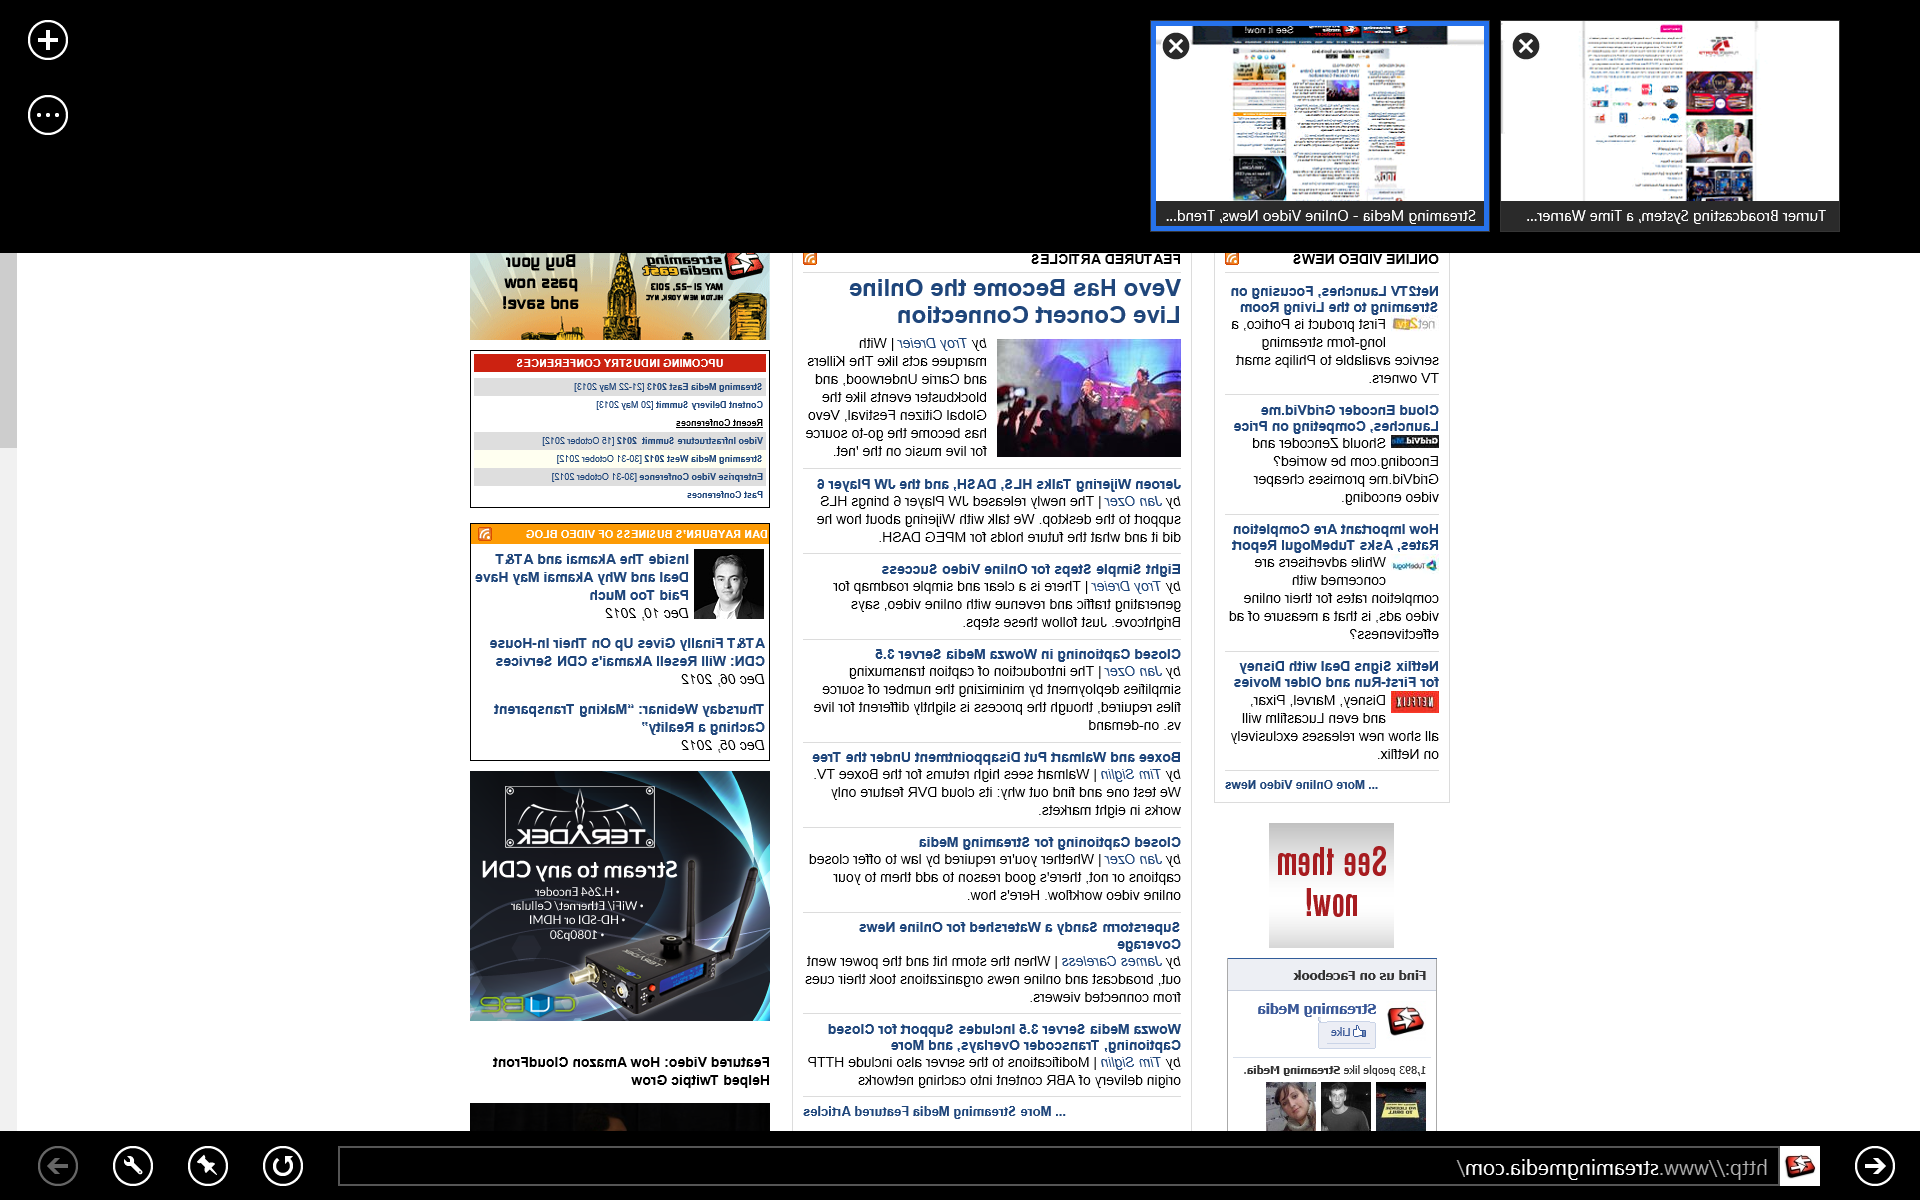The image size is (1920, 1200).
Task: Click the address bar showing streamingmedia.com
Action: click(x=1058, y=1166)
